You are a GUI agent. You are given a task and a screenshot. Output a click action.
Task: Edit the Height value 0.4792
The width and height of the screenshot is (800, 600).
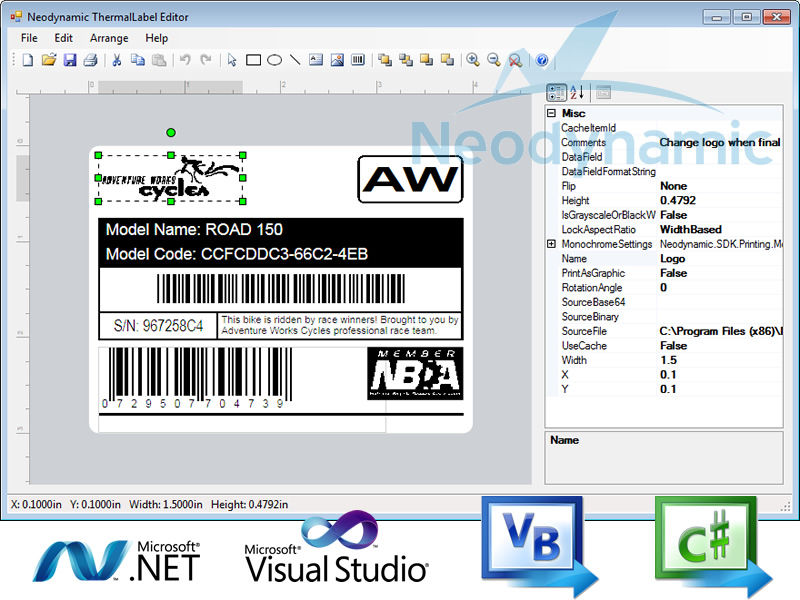tap(719, 200)
